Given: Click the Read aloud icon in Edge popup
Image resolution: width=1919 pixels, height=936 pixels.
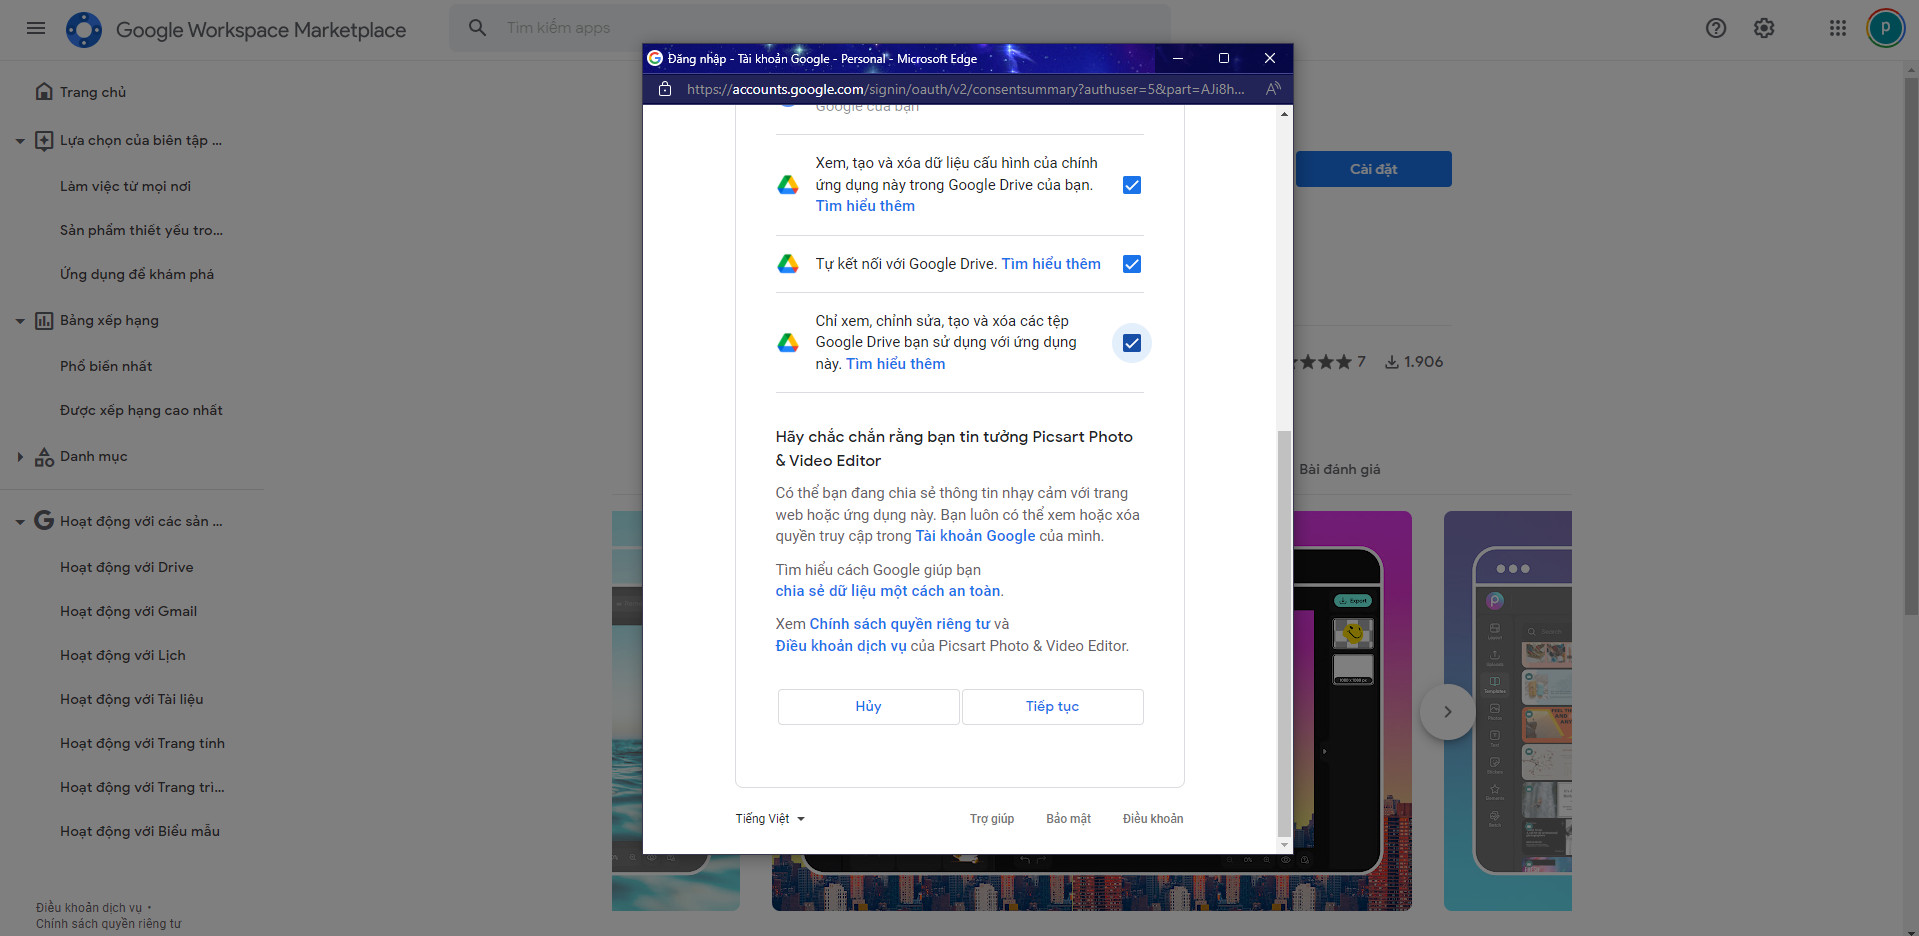Looking at the screenshot, I should tap(1273, 89).
